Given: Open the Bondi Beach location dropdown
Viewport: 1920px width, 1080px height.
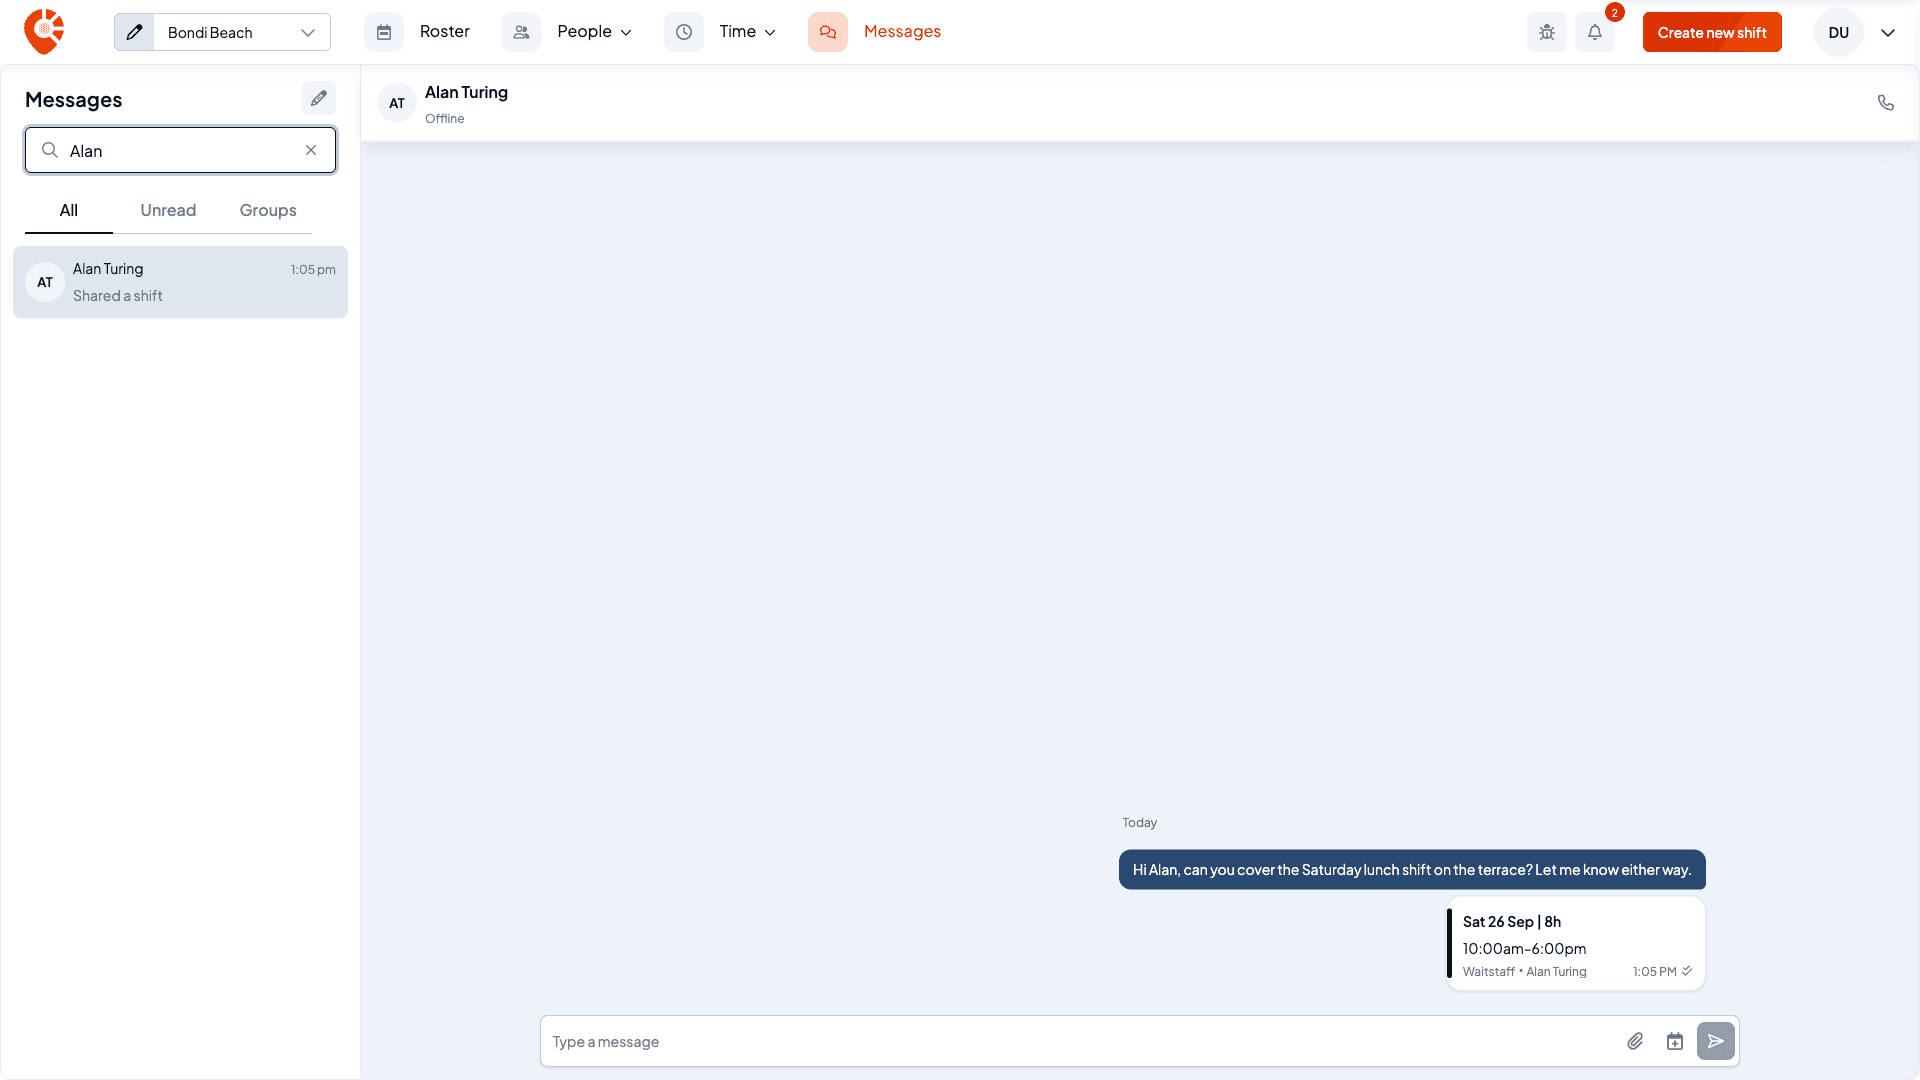Looking at the screenshot, I should [242, 32].
